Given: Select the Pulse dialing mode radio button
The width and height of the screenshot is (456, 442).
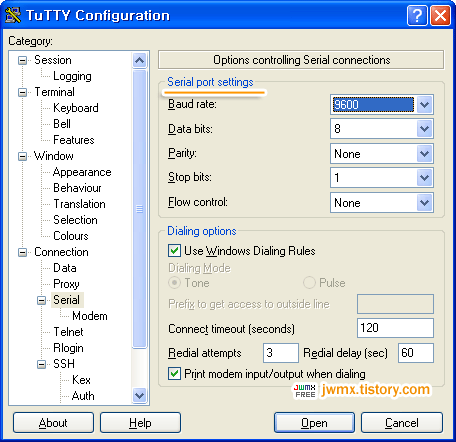Looking at the screenshot, I should (309, 283).
